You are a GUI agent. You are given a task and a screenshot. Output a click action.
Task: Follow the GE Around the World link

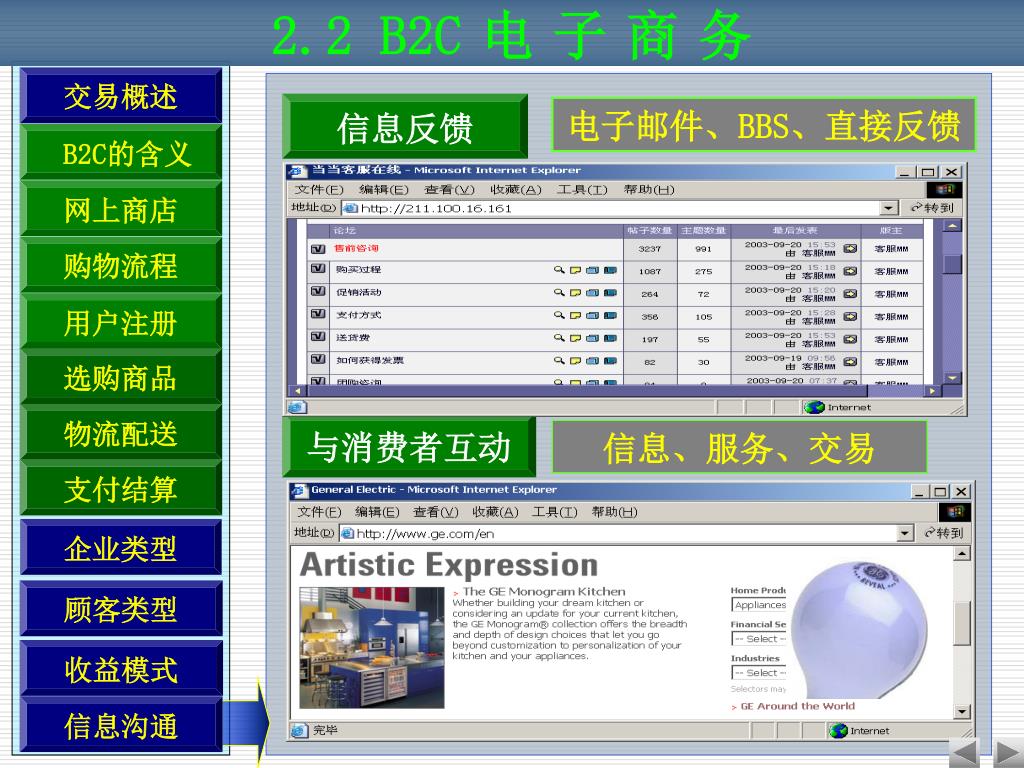tap(797, 706)
